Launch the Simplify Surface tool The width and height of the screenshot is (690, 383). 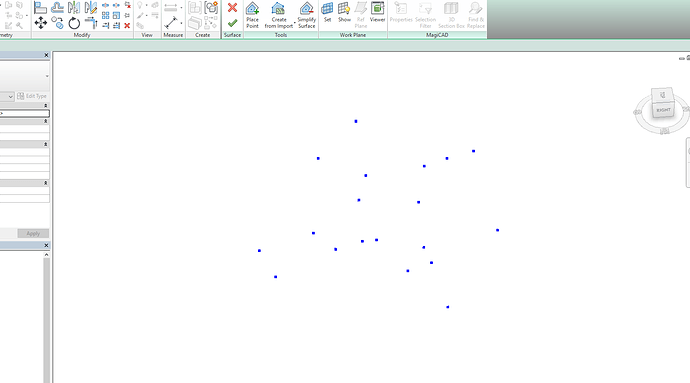tap(306, 15)
